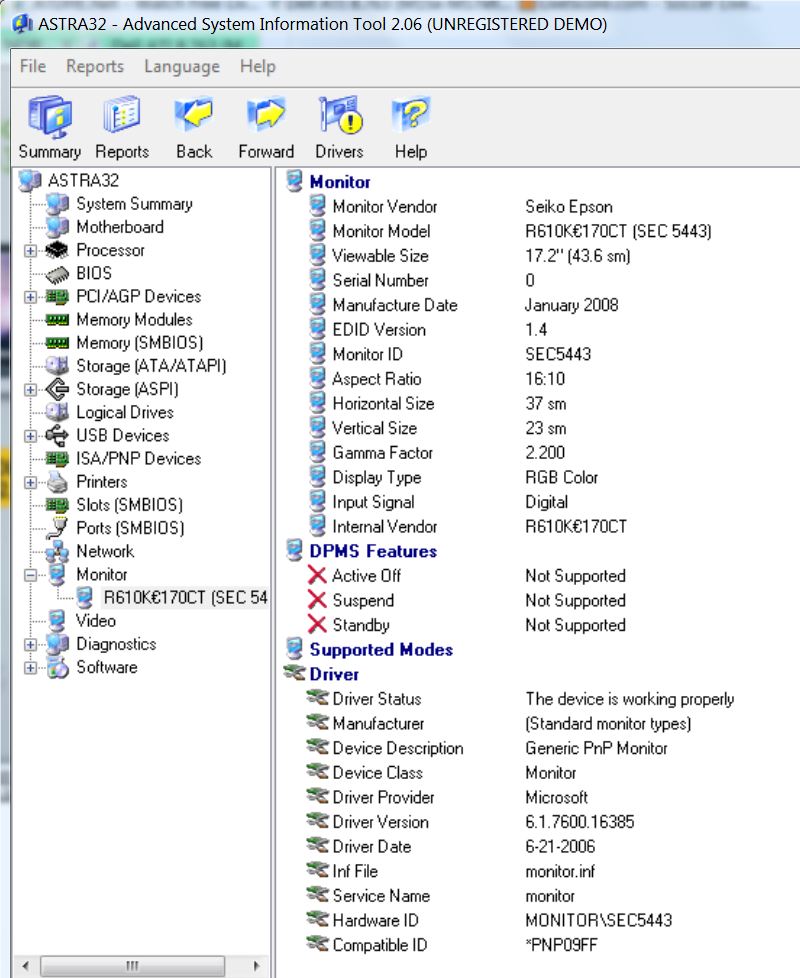Click the Supported Modes header icon
Viewport: 800px width, 978px height.
click(294, 649)
